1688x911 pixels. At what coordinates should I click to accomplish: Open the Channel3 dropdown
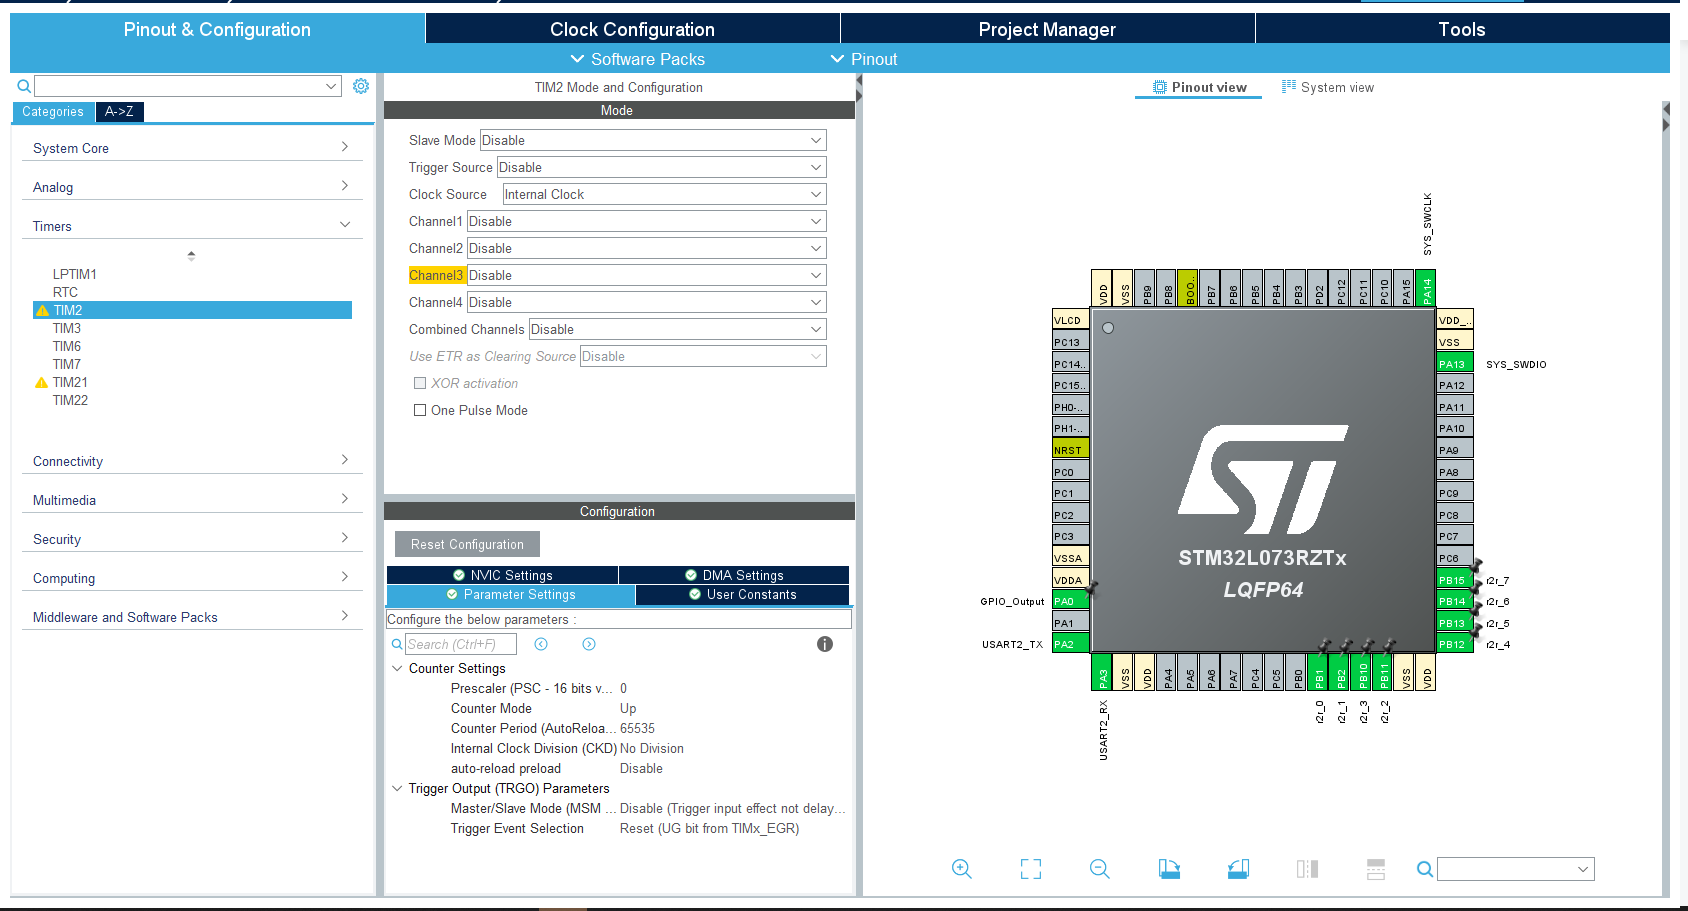point(646,274)
